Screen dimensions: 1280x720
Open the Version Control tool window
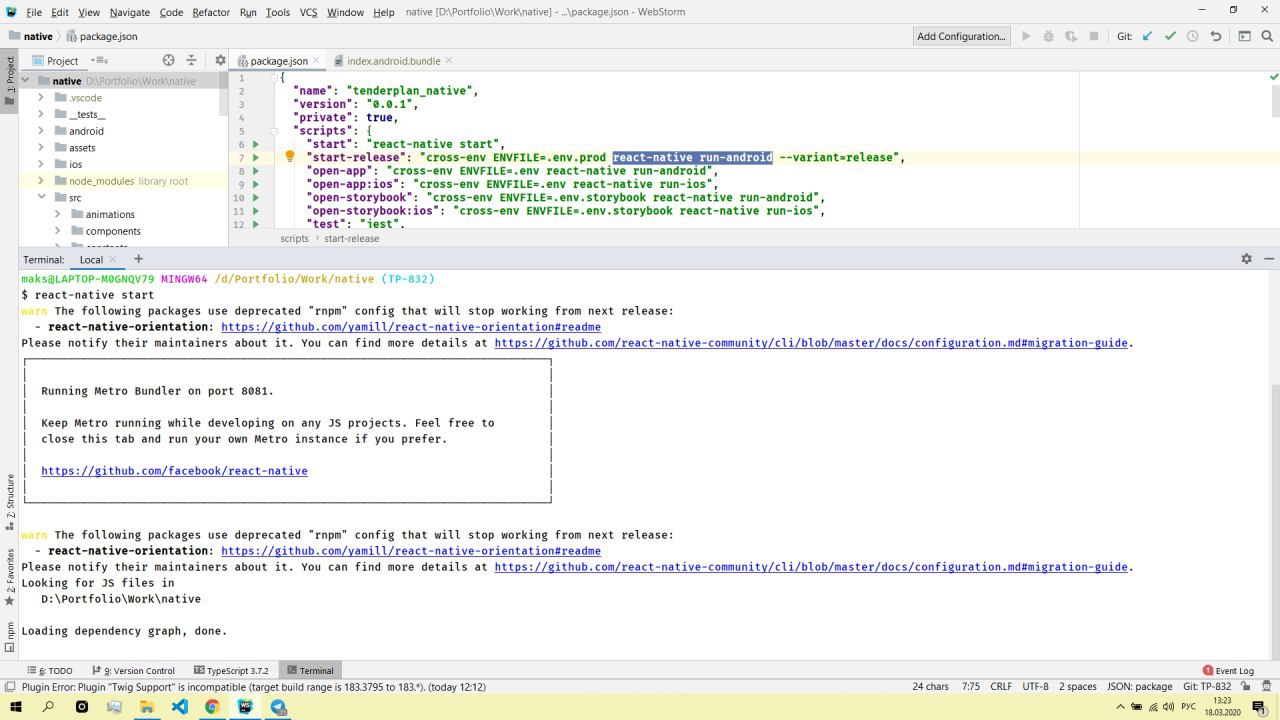point(133,670)
